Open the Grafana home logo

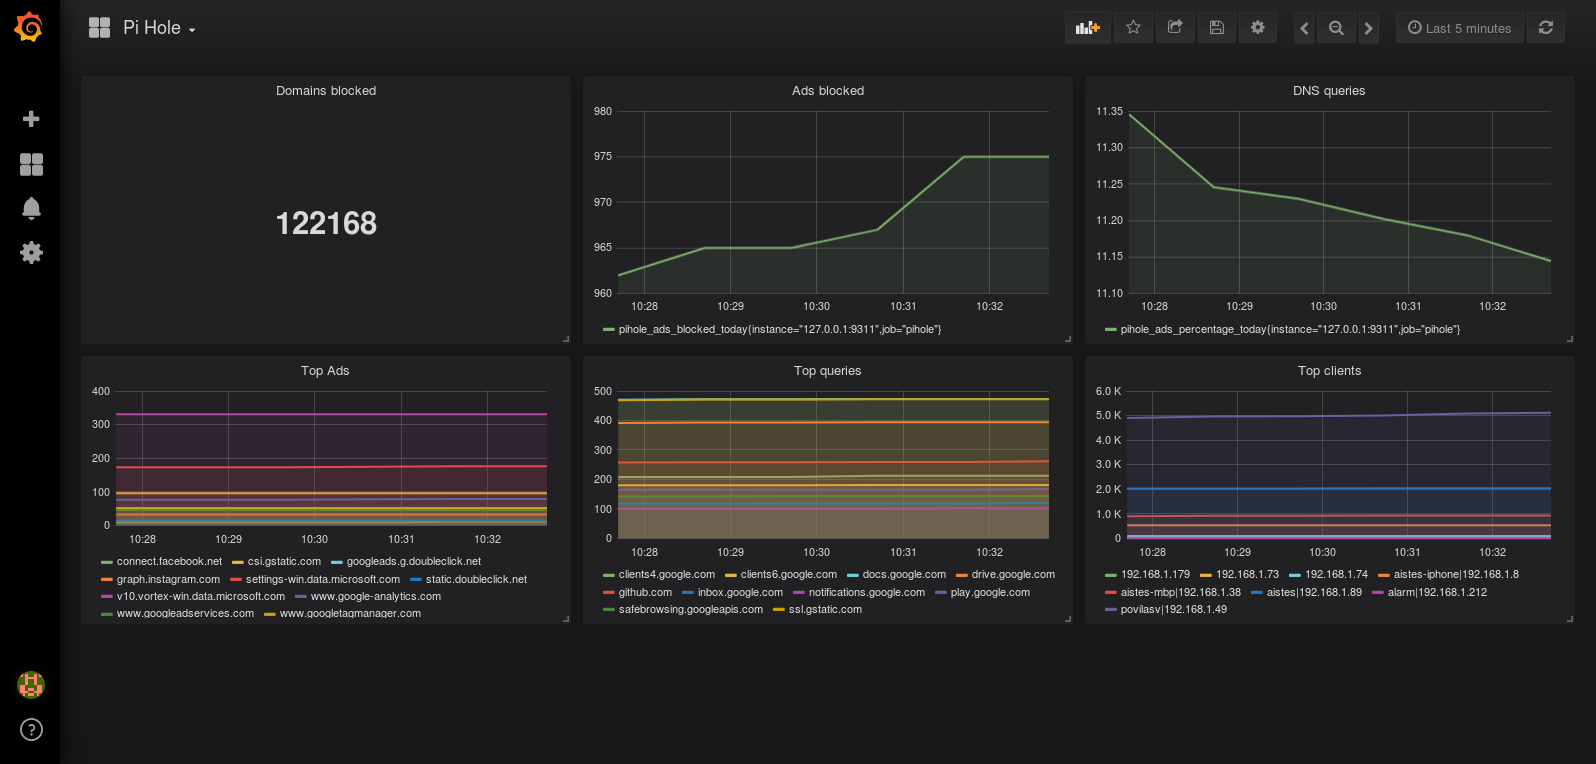click(29, 27)
